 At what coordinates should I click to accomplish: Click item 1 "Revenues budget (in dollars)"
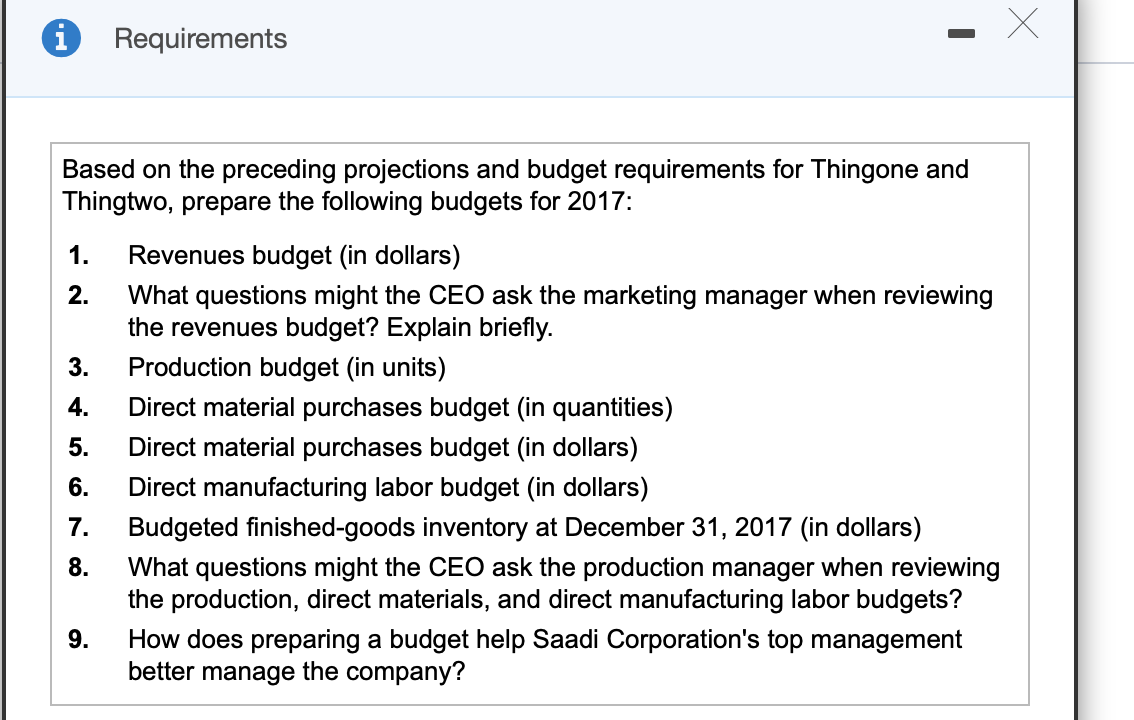[x=293, y=256]
